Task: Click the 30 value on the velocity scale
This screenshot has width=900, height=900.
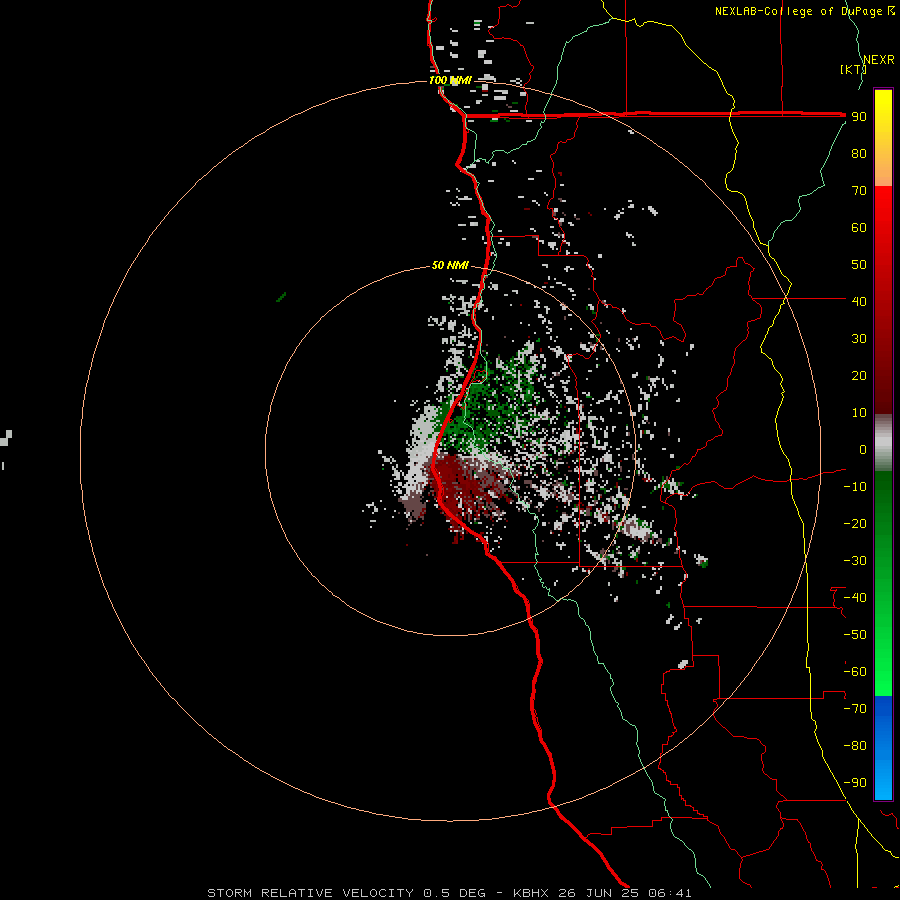Action: [x=859, y=339]
